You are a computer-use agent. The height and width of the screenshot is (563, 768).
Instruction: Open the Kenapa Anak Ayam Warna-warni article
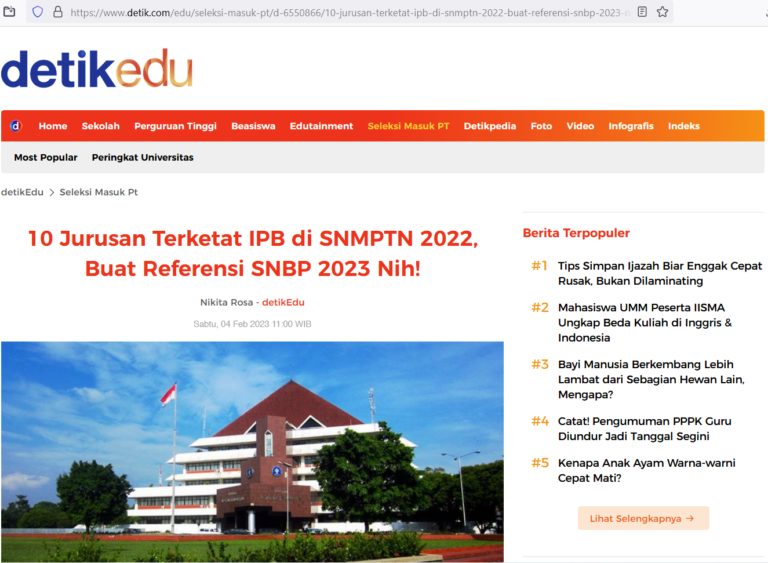click(659, 470)
